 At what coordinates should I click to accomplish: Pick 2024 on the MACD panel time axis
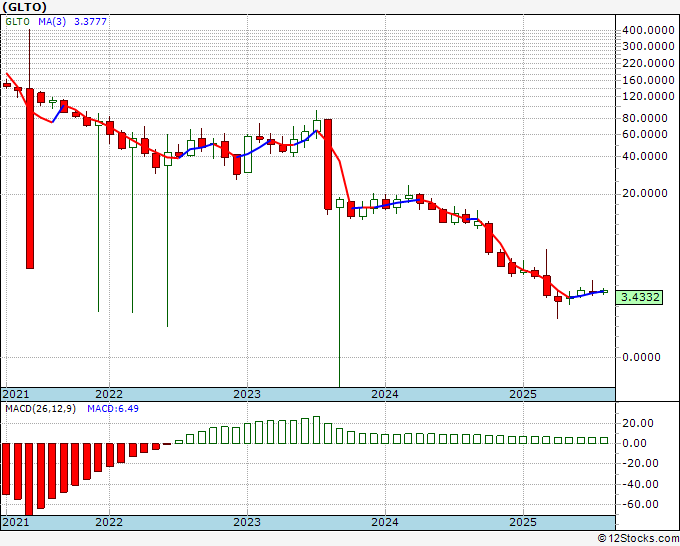pyautogui.click(x=385, y=522)
